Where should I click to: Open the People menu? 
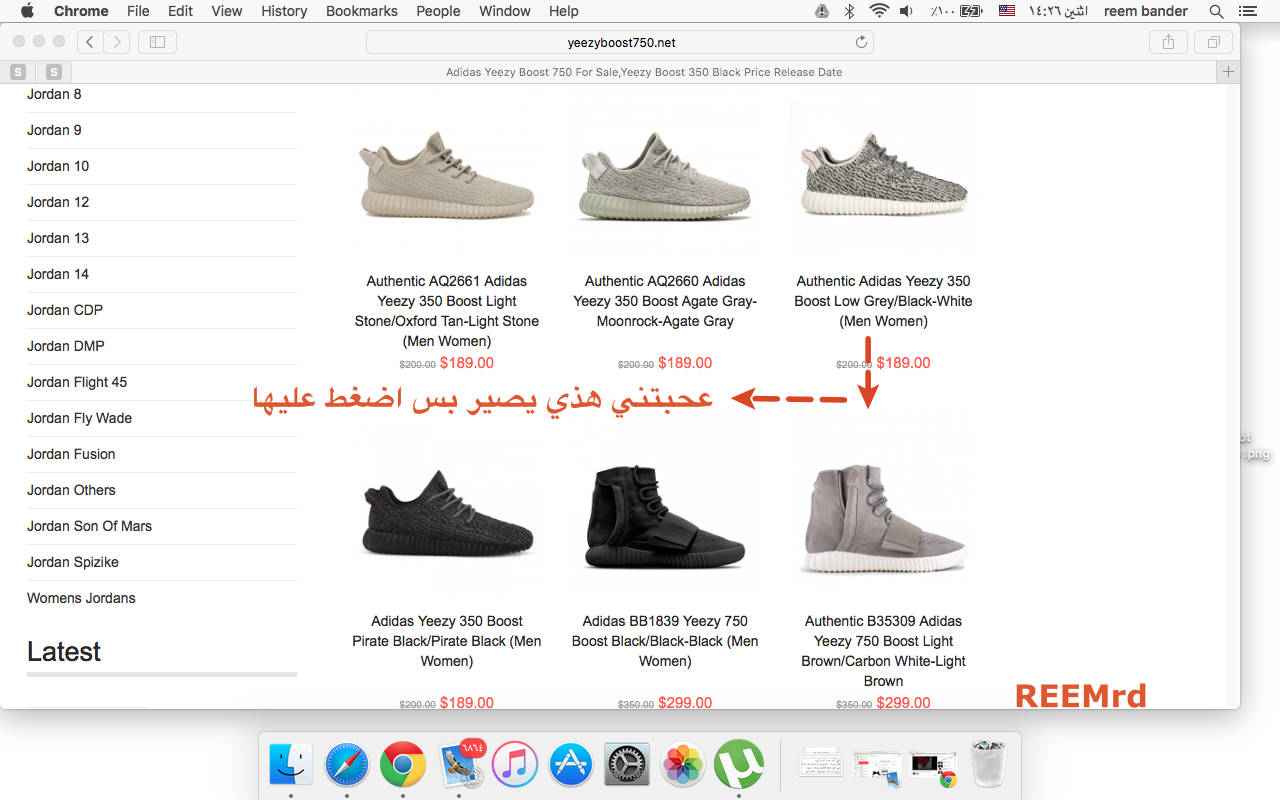(x=438, y=11)
